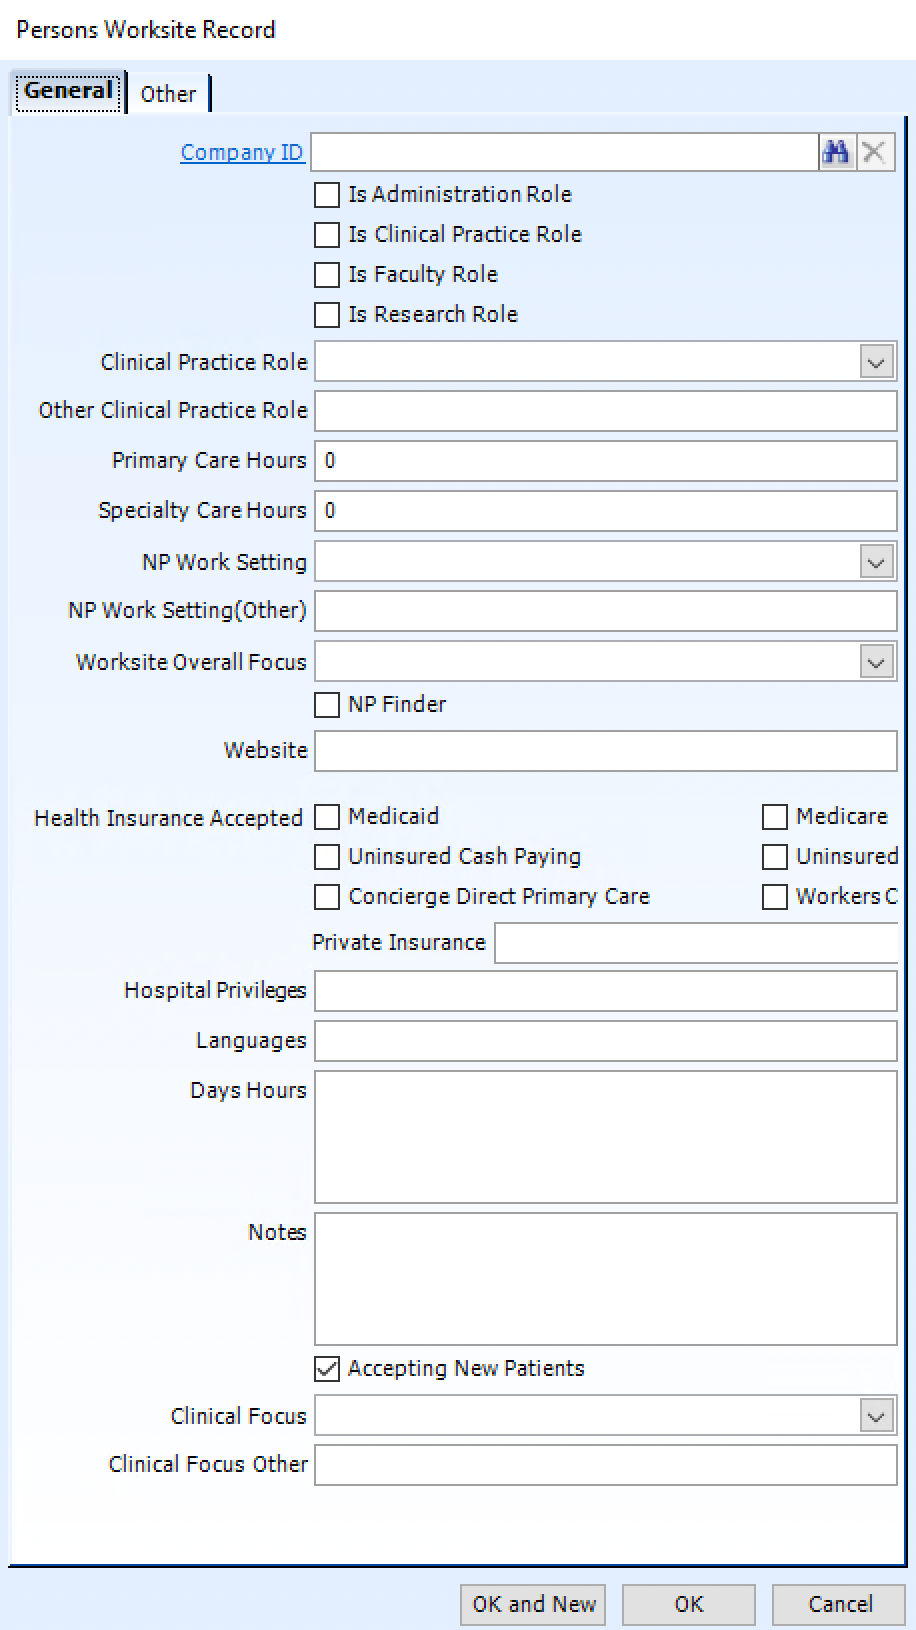Click the Primary Care Hours field
The width and height of the screenshot is (916, 1630).
(x=606, y=461)
